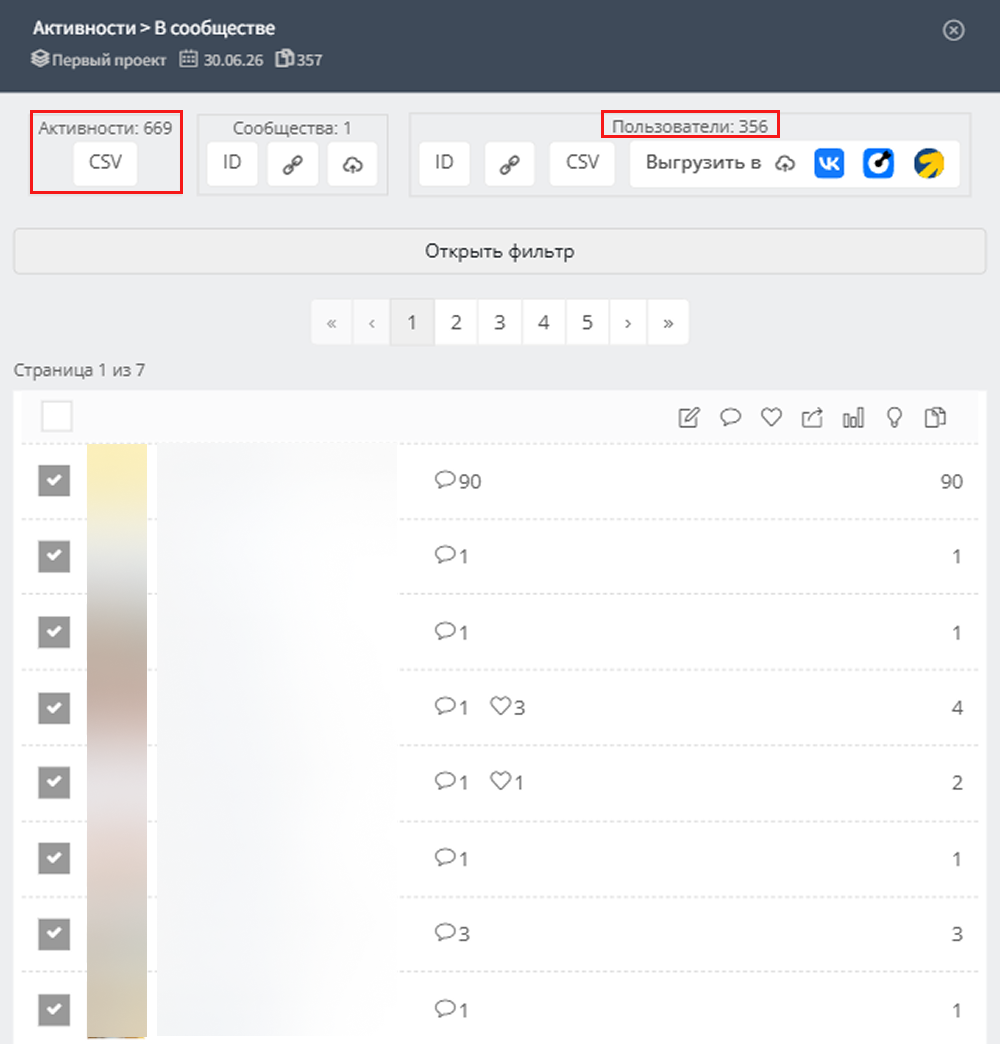Screen dimensions: 1000x1044
Task: Click the yellow arrow export service icon
Action: 929,164
